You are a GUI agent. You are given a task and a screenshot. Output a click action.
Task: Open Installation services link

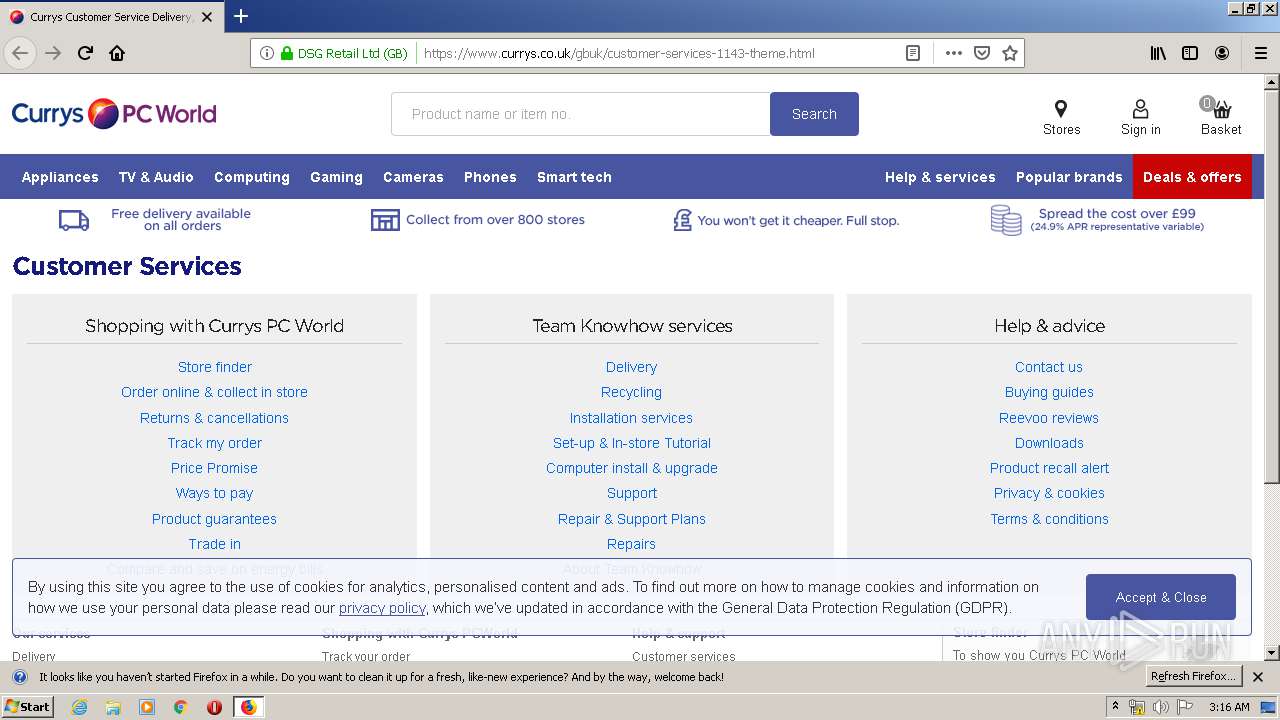coord(631,418)
